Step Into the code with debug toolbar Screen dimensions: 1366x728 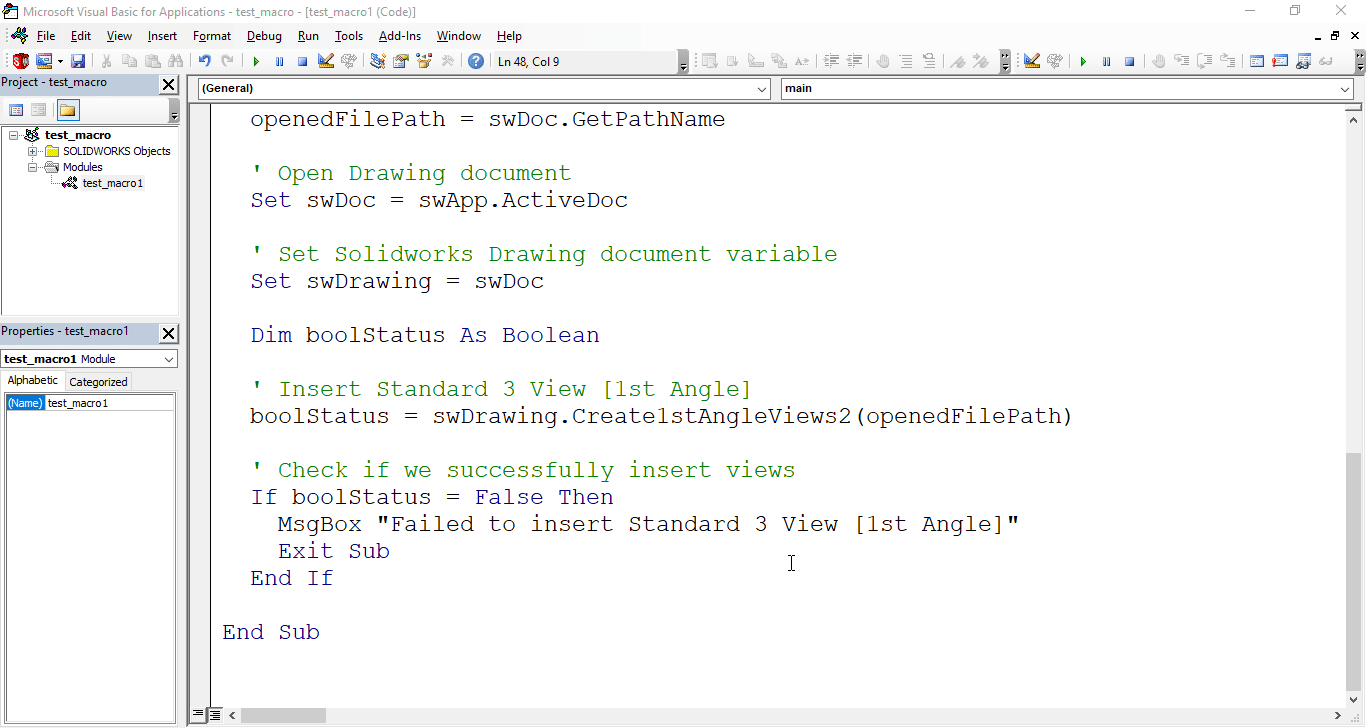click(1180, 60)
